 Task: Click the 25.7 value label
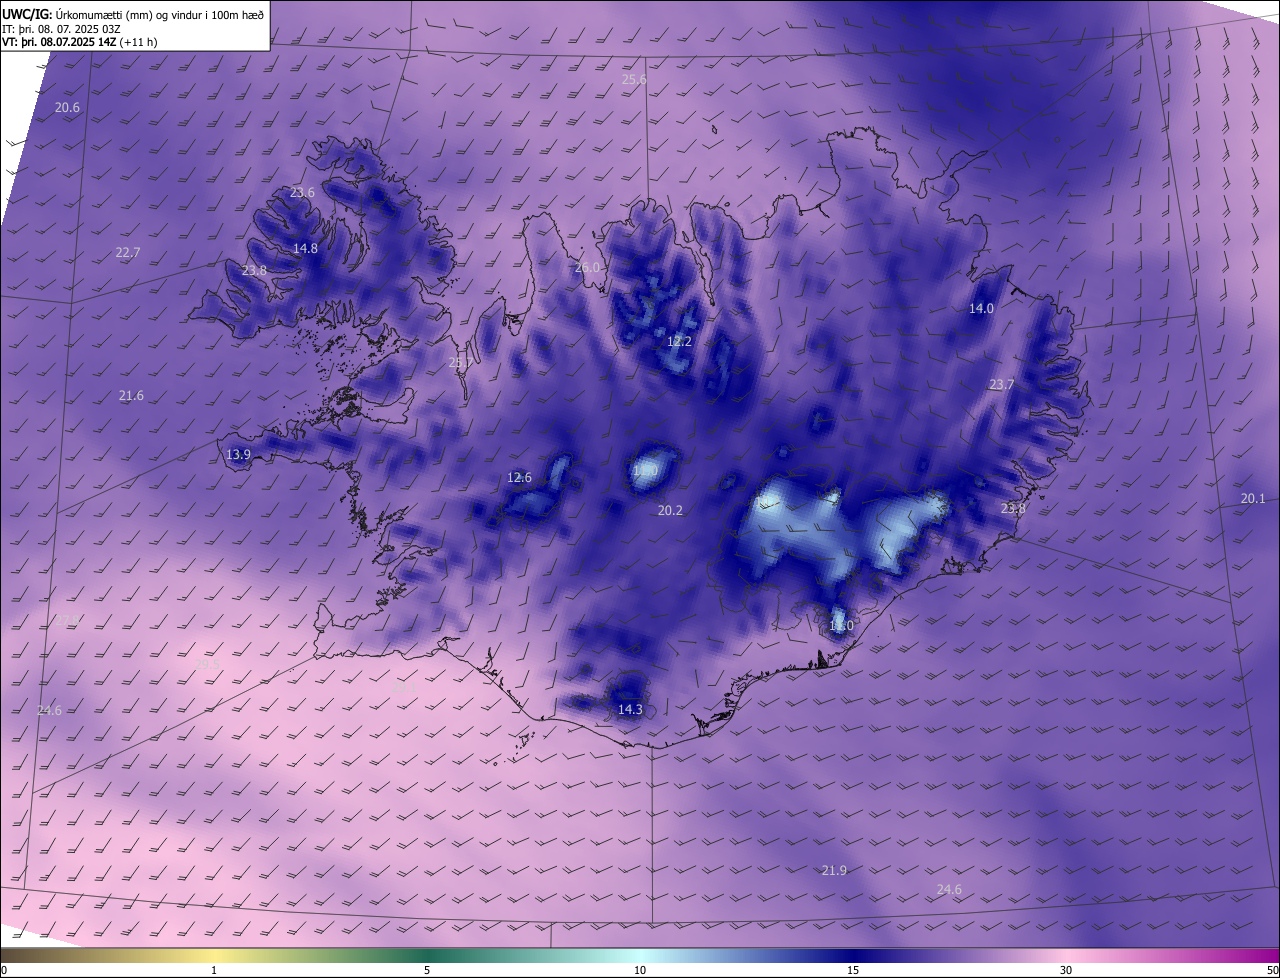pyautogui.click(x=460, y=364)
